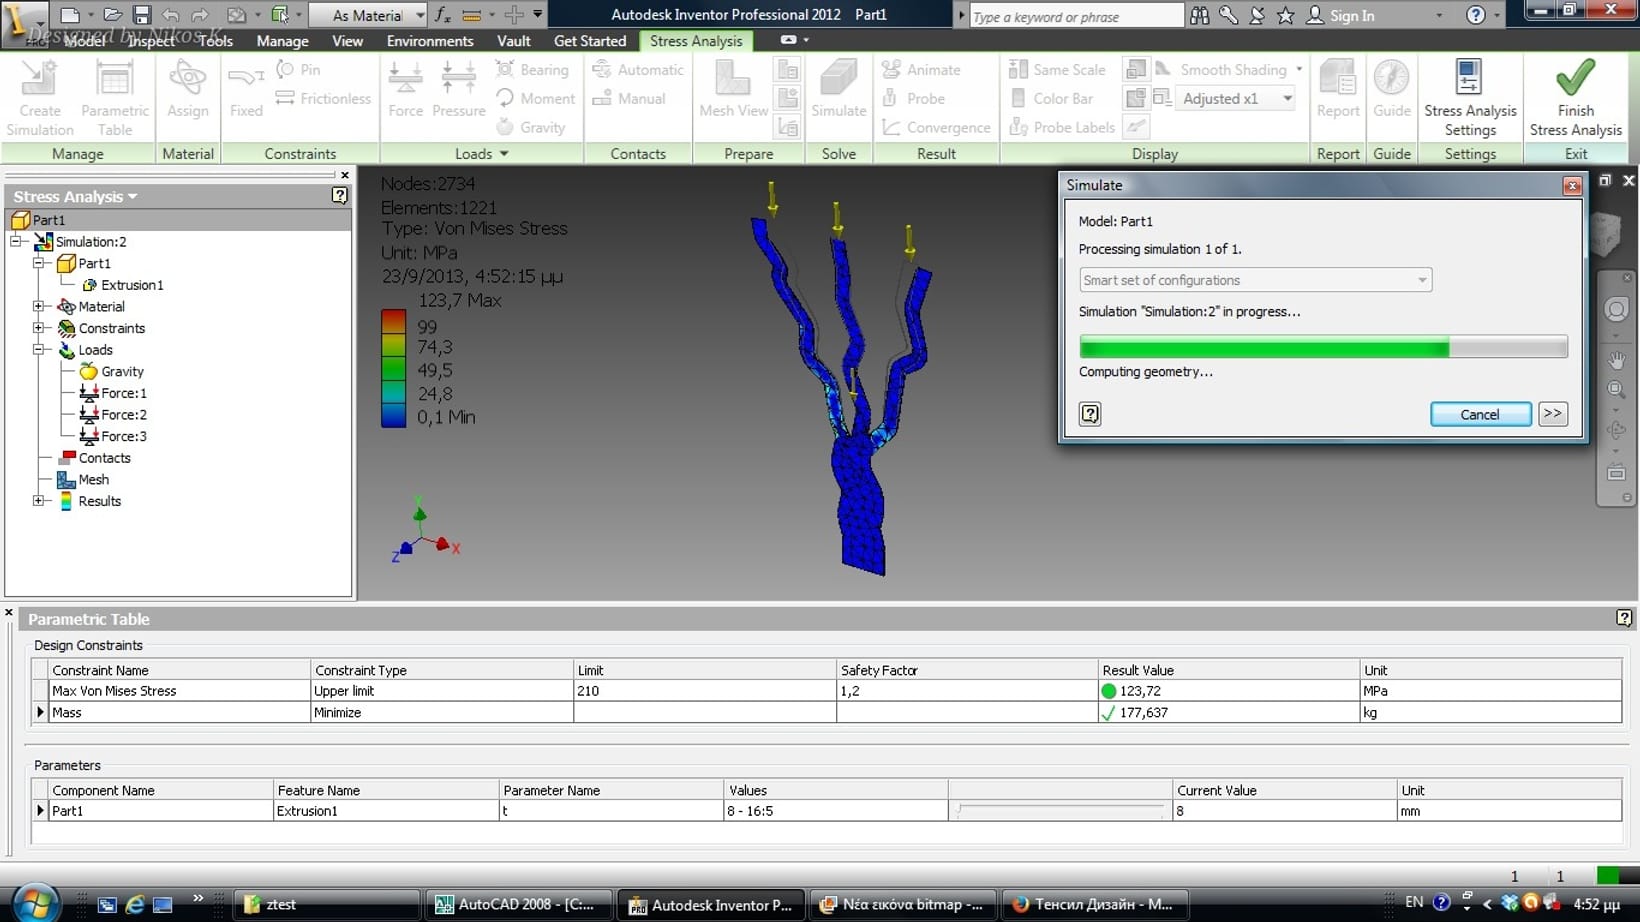Click the Mesh View icon

tap(733, 80)
